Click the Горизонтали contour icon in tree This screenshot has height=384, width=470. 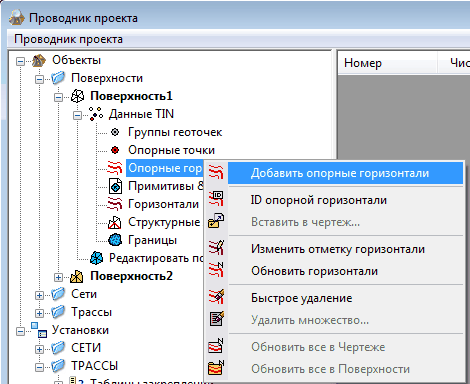(x=115, y=204)
